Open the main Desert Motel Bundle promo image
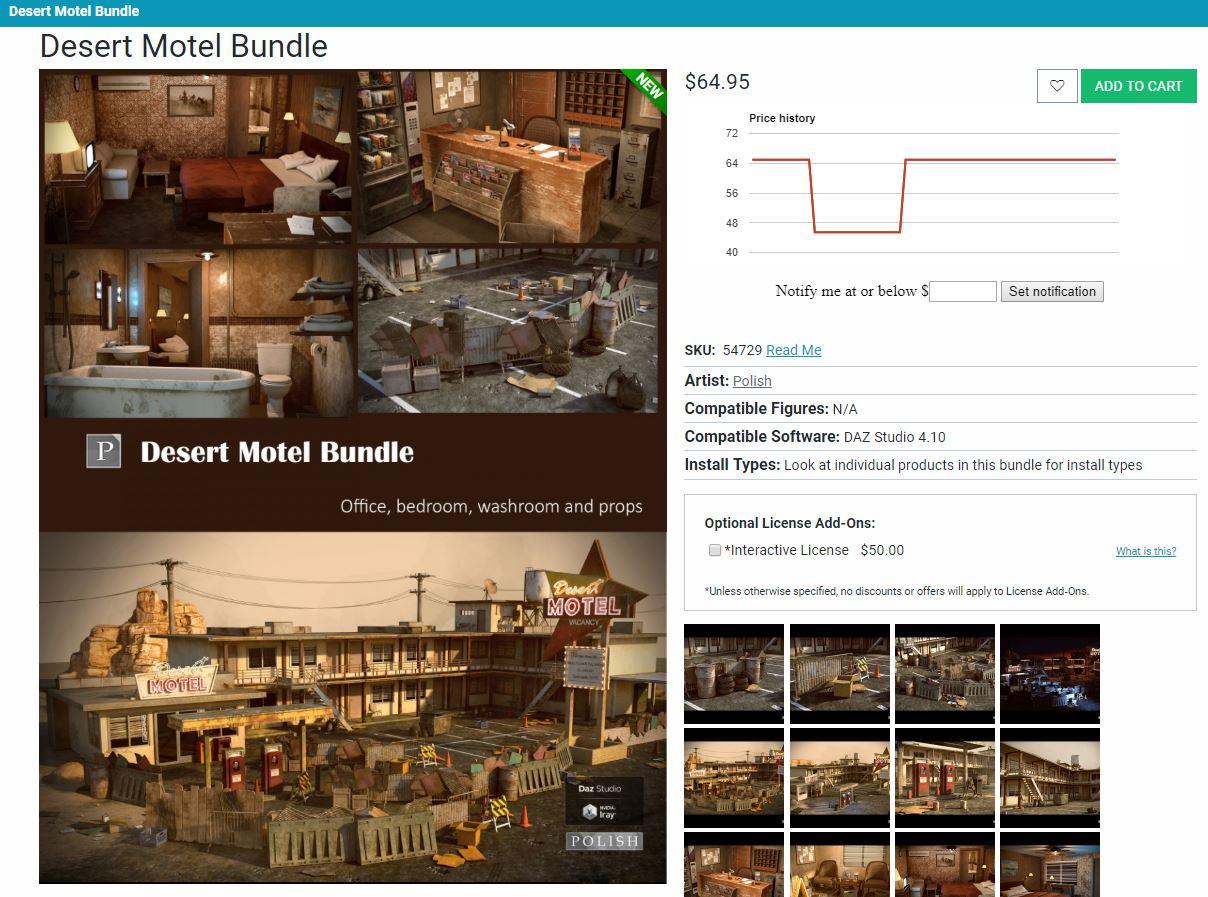The width and height of the screenshot is (1208, 897). coord(353,476)
